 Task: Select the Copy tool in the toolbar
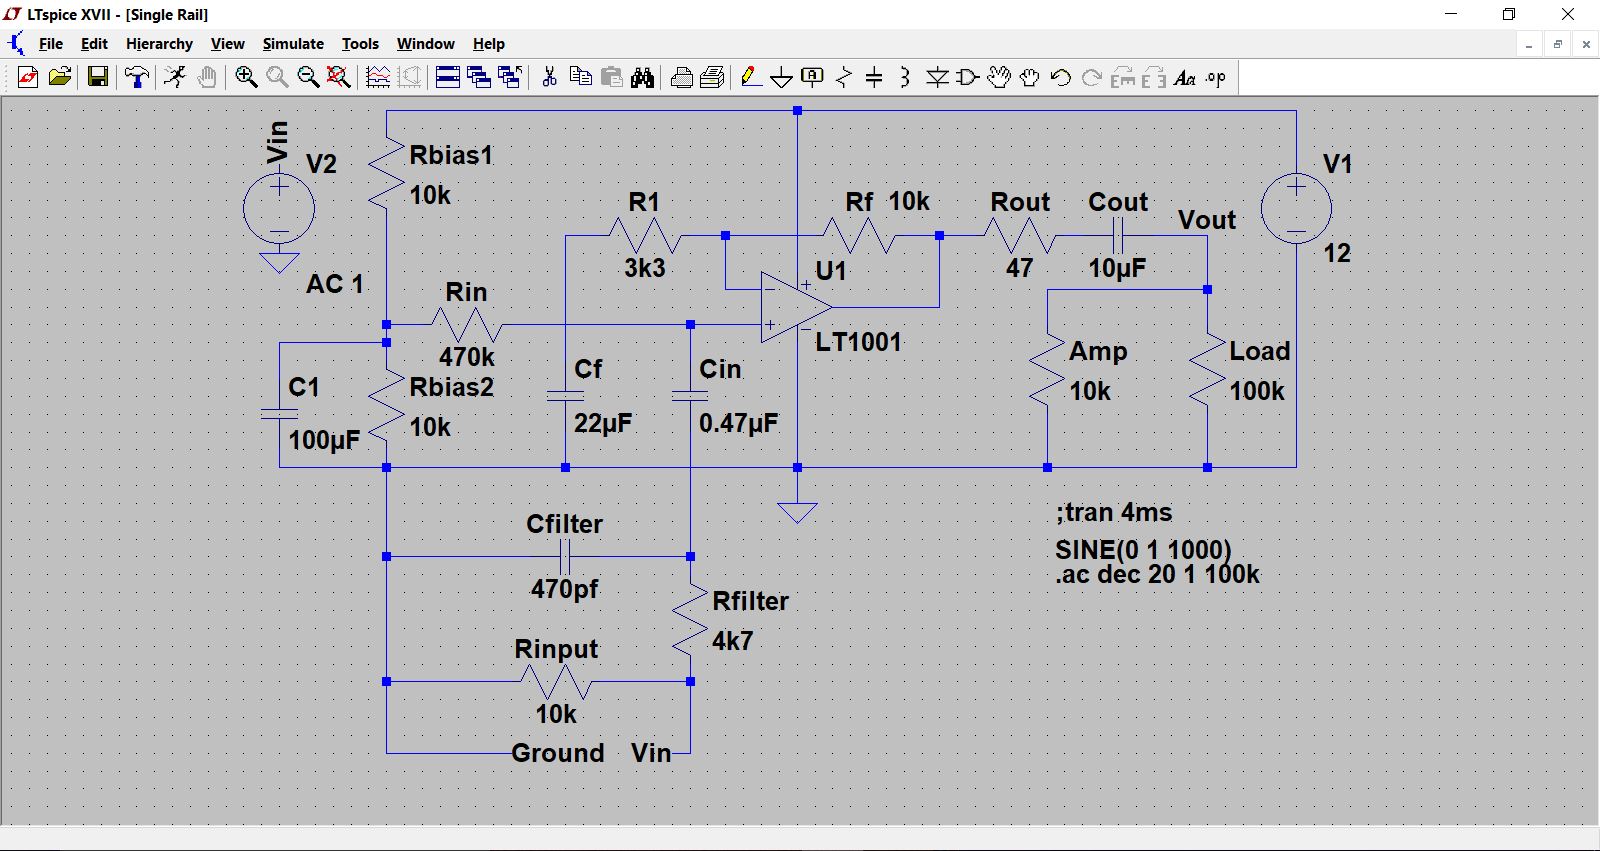pyautogui.click(x=580, y=77)
